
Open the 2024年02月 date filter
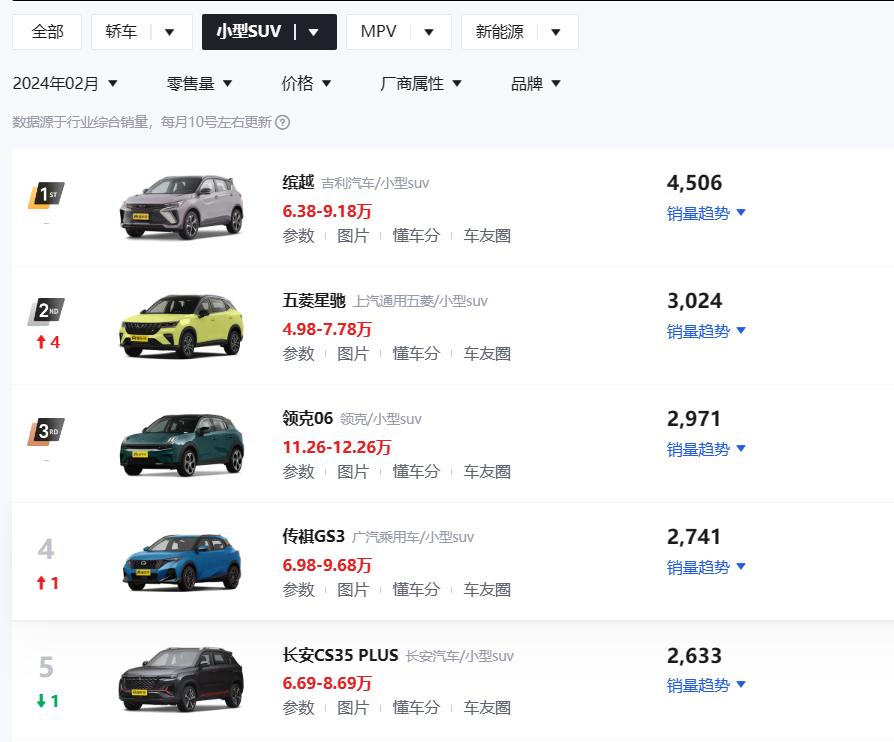pyautogui.click(x=65, y=84)
